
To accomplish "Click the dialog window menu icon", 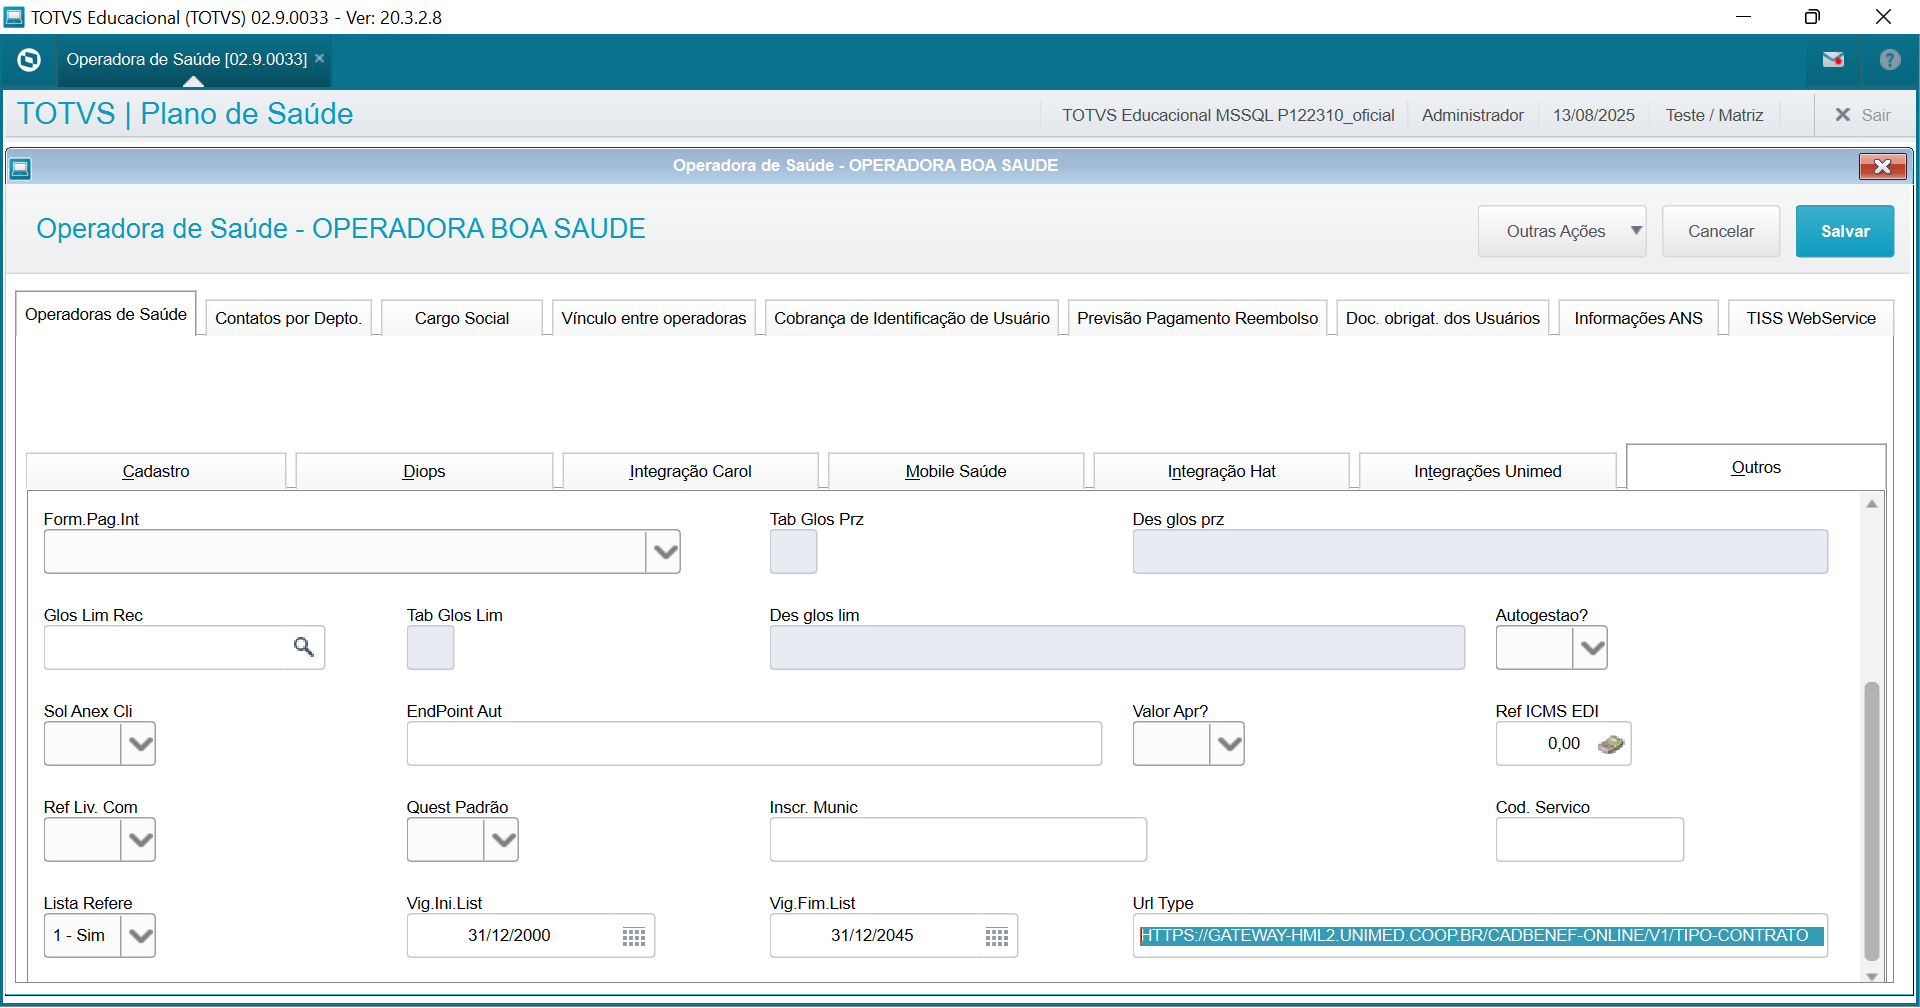I will [20, 168].
